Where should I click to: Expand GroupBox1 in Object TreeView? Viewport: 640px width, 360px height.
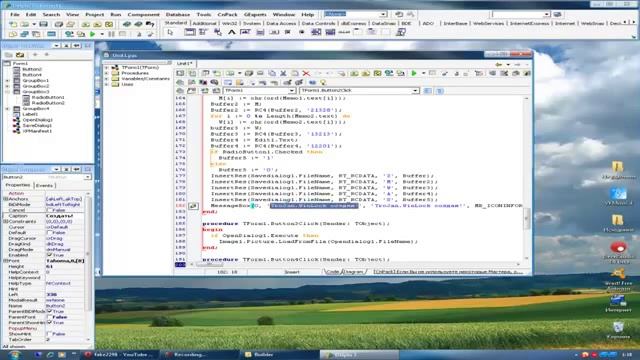tap(7, 81)
